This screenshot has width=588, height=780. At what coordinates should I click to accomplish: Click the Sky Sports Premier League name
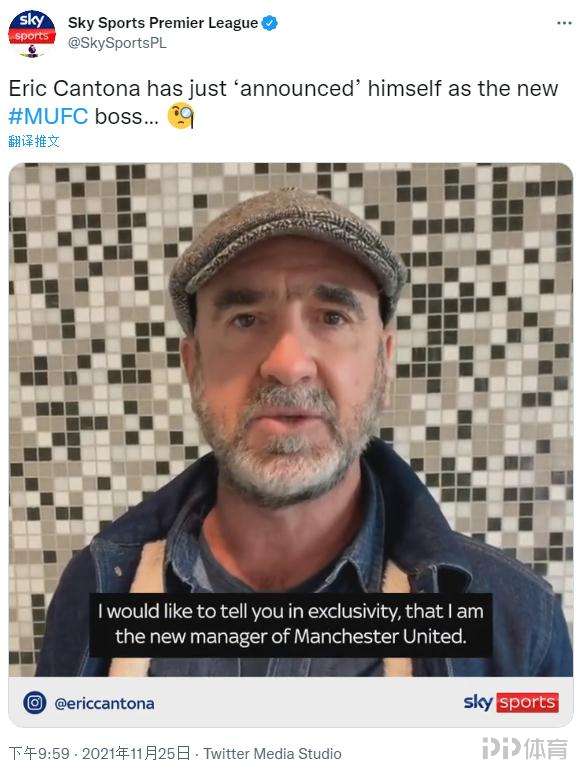pyautogui.click(x=163, y=23)
